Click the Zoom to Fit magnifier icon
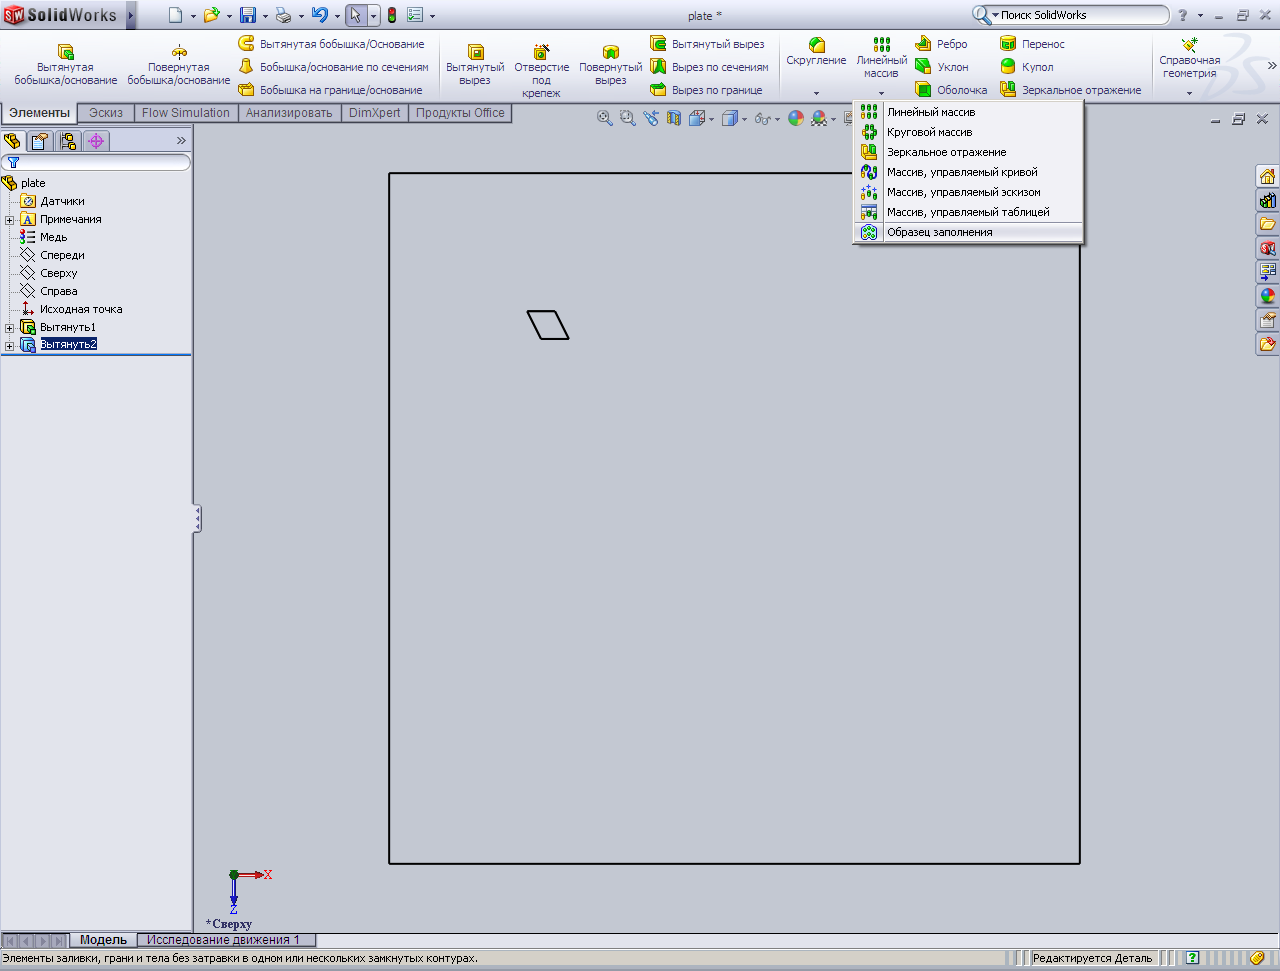This screenshot has width=1280, height=971. coord(605,118)
